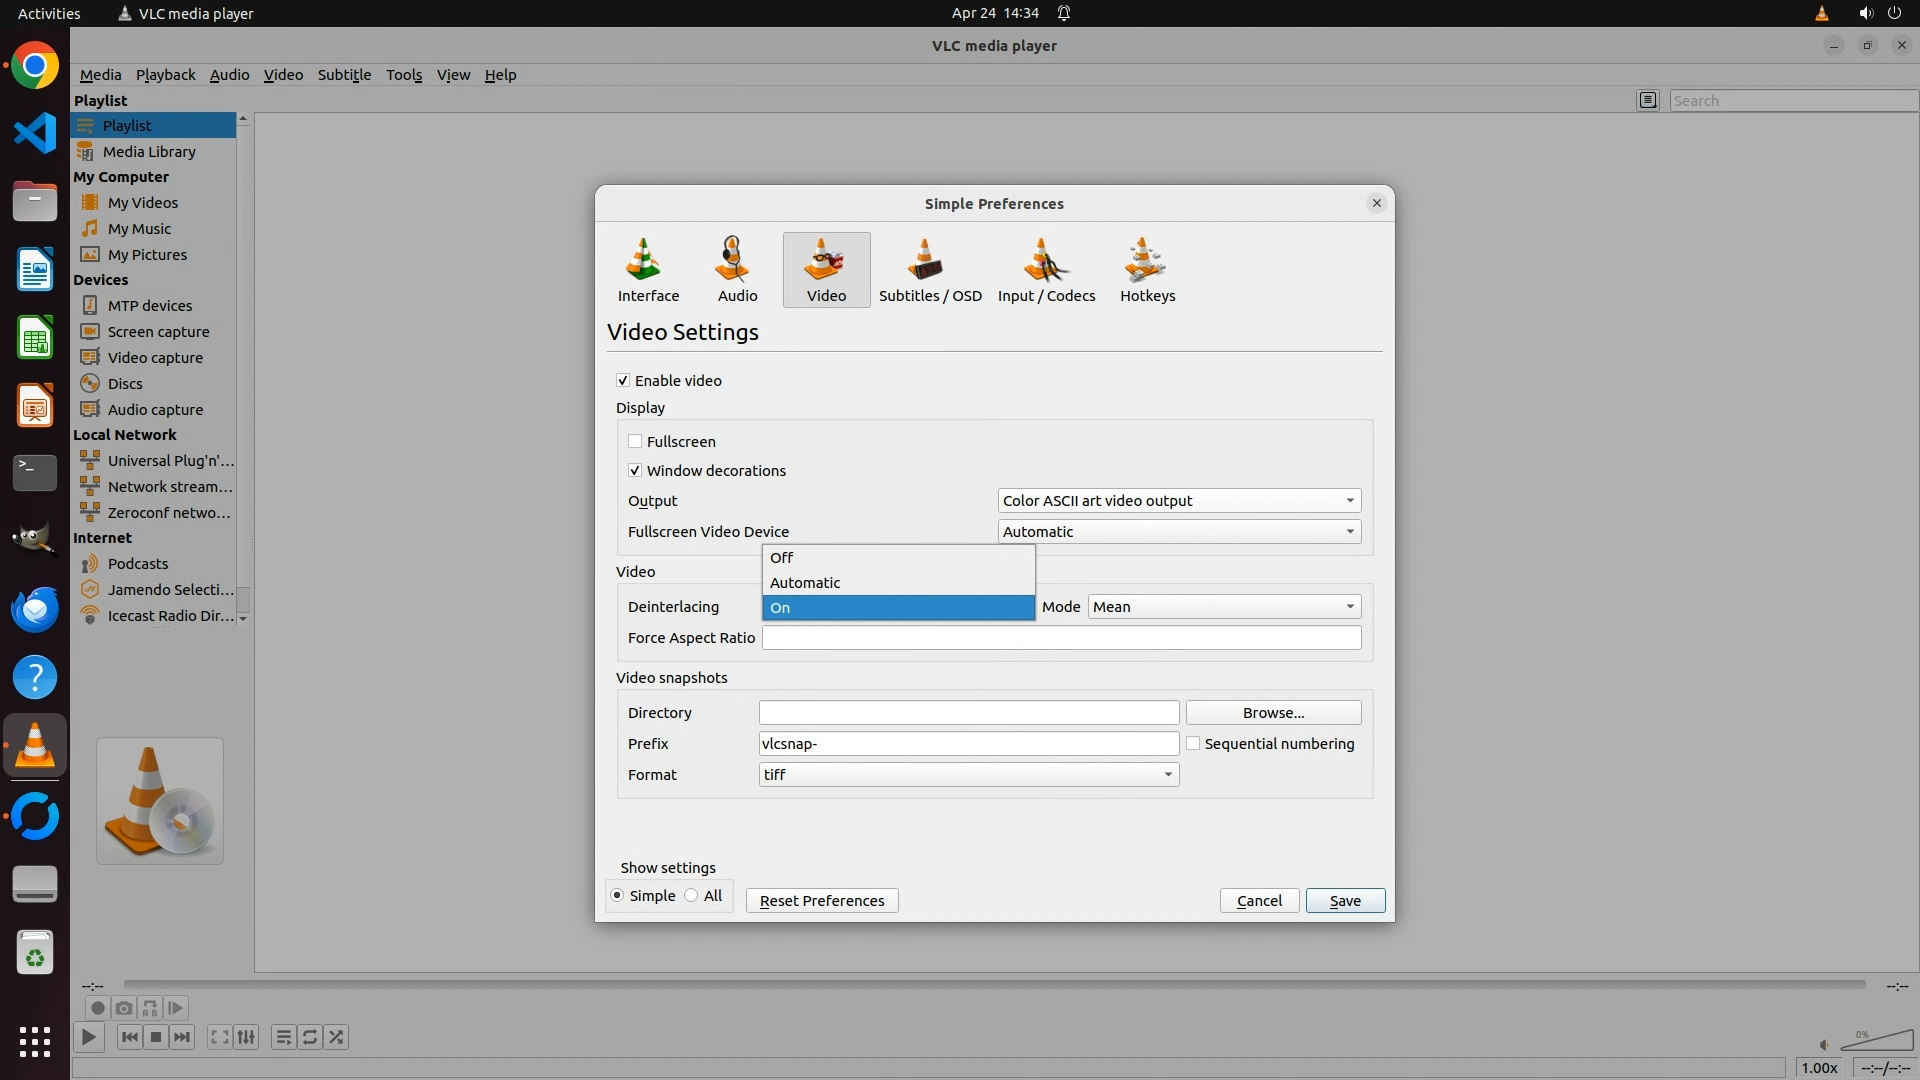
Task: Toggle Sequential numbering checkbox
Action: (1193, 743)
